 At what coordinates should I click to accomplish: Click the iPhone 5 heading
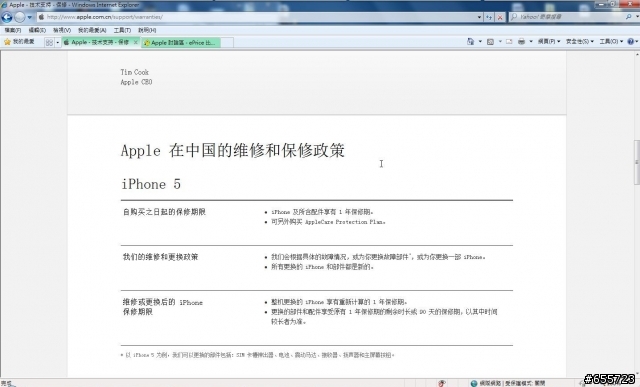point(151,184)
